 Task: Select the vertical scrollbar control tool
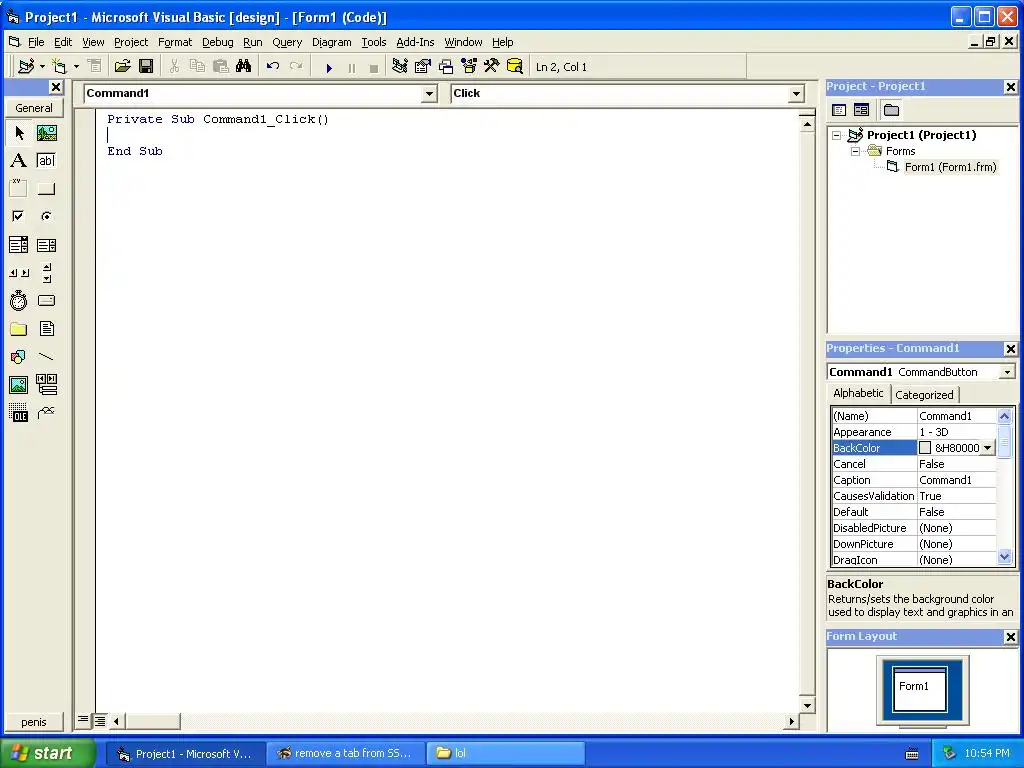click(46, 273)
